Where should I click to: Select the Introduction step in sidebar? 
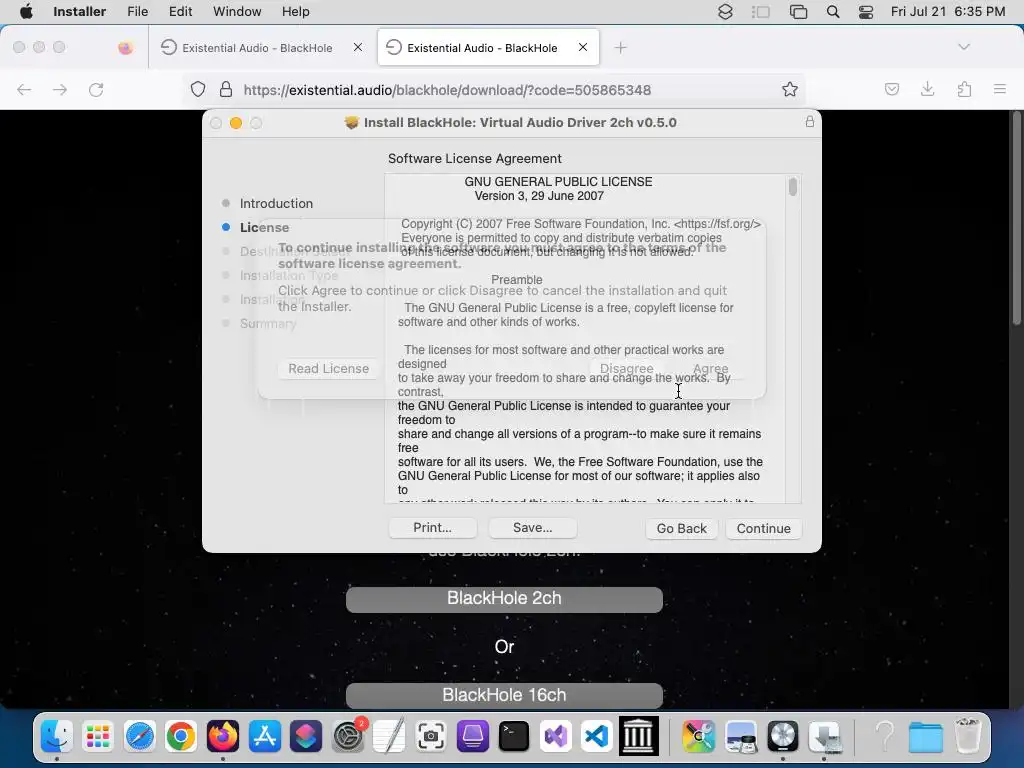276,203
